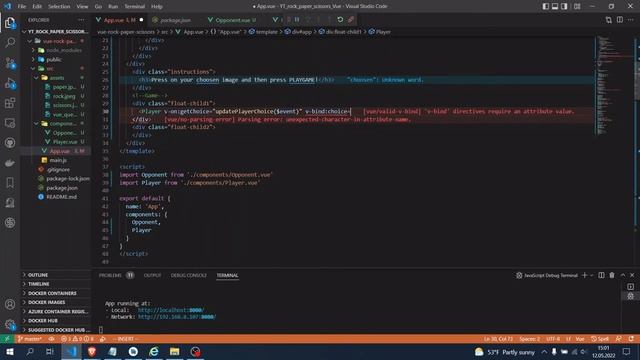Maximize the panel with up chevron
The height and width of the screenshot is (360, 640).
[622, 276]
